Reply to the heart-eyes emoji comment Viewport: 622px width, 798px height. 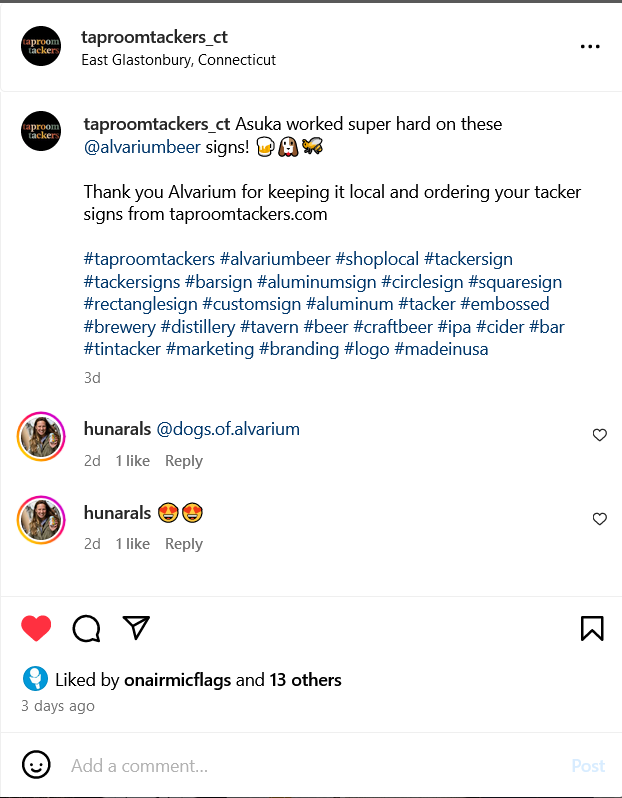click(184, 544)
